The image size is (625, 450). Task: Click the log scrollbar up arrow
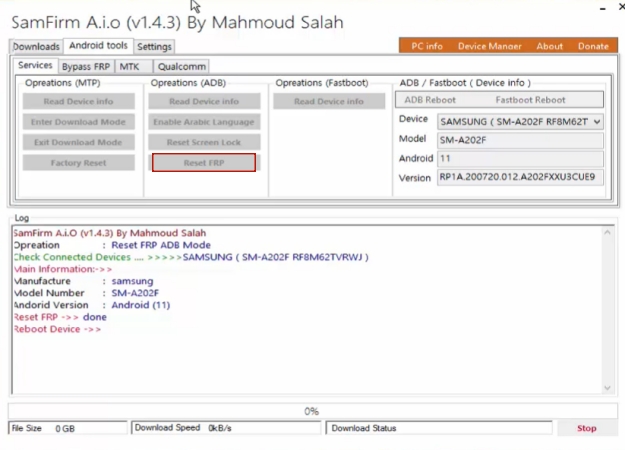tap(607, 232)
